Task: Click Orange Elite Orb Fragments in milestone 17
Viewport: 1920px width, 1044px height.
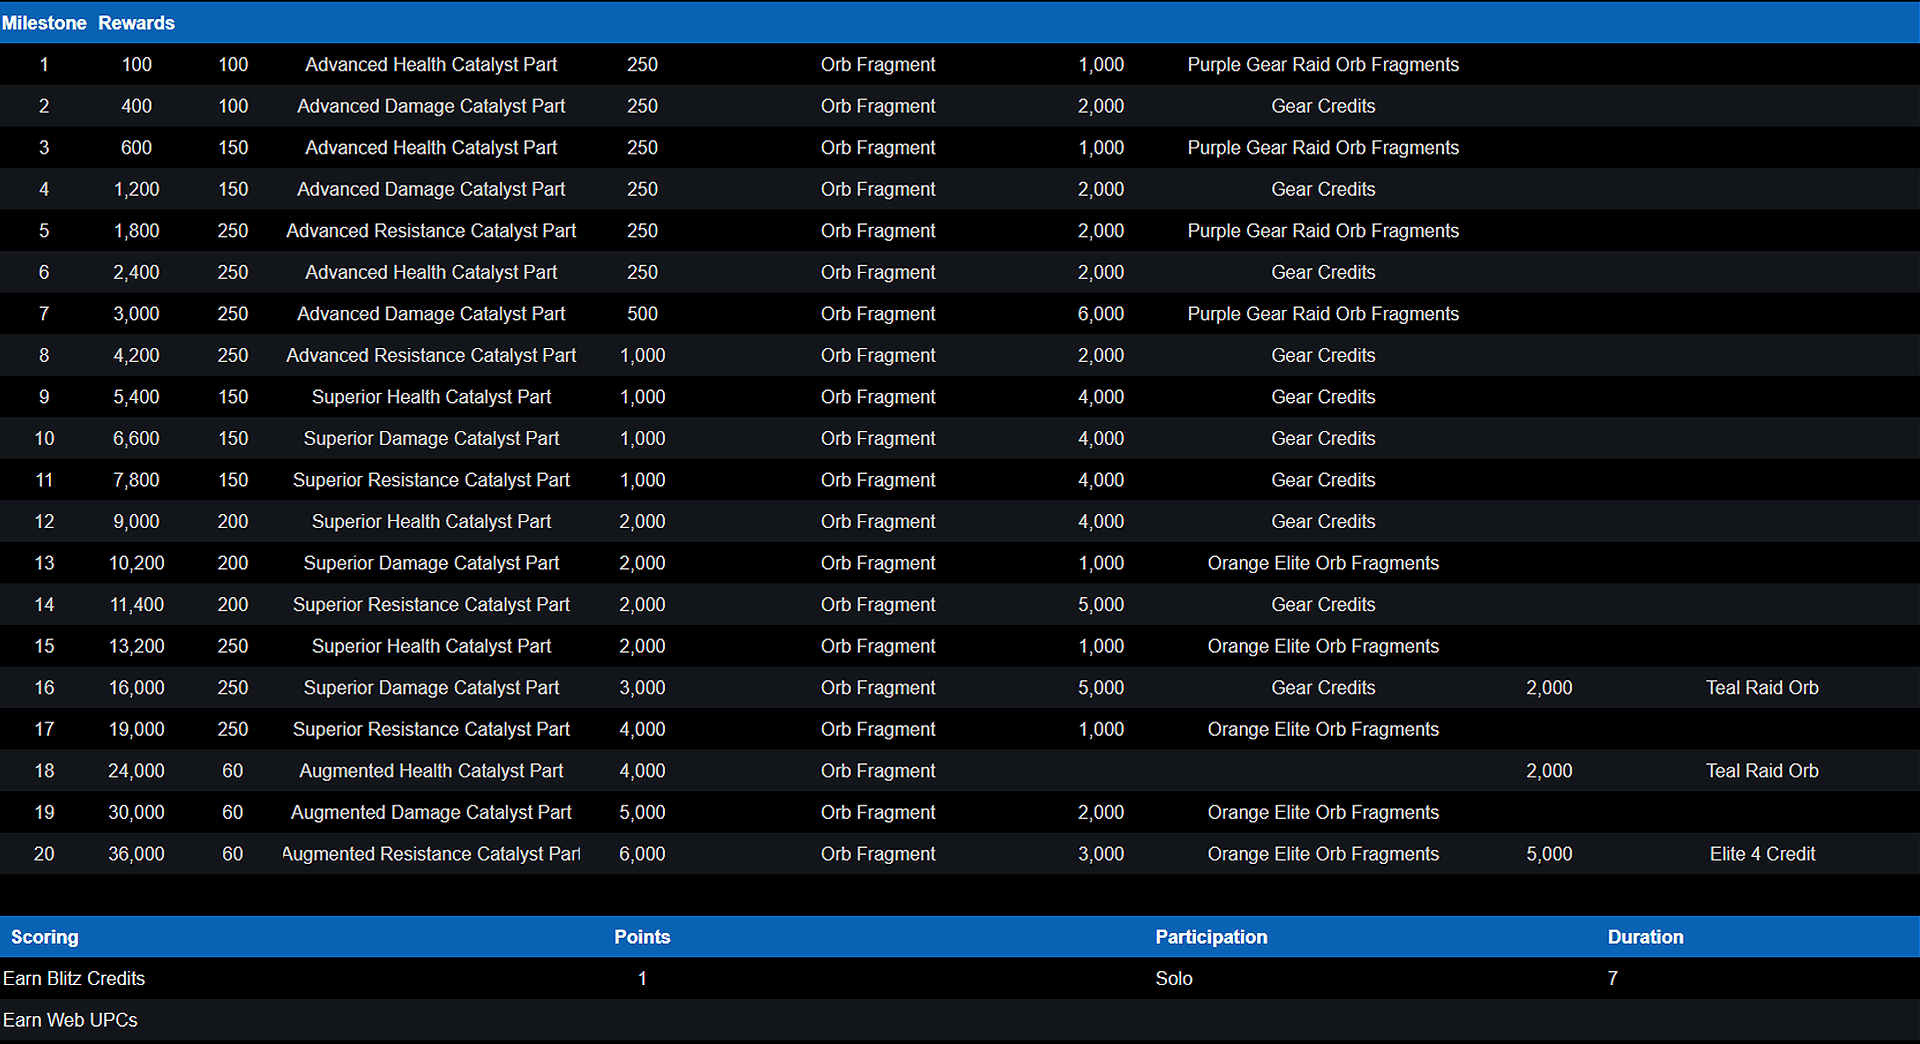Action: 1323,729
